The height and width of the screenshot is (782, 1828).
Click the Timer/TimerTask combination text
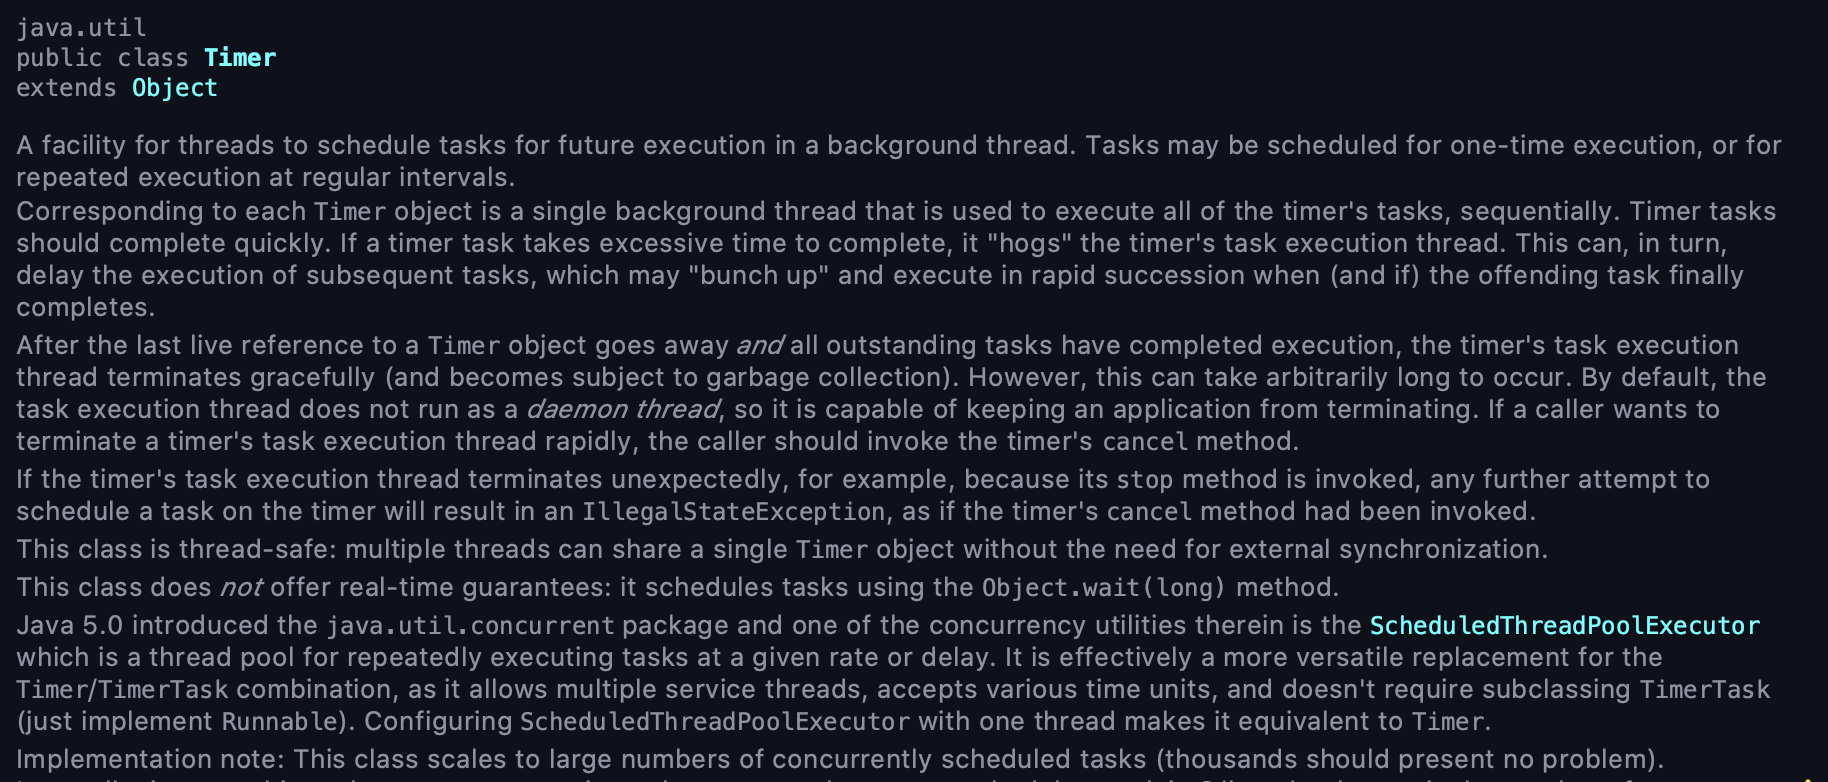(122, 690)
